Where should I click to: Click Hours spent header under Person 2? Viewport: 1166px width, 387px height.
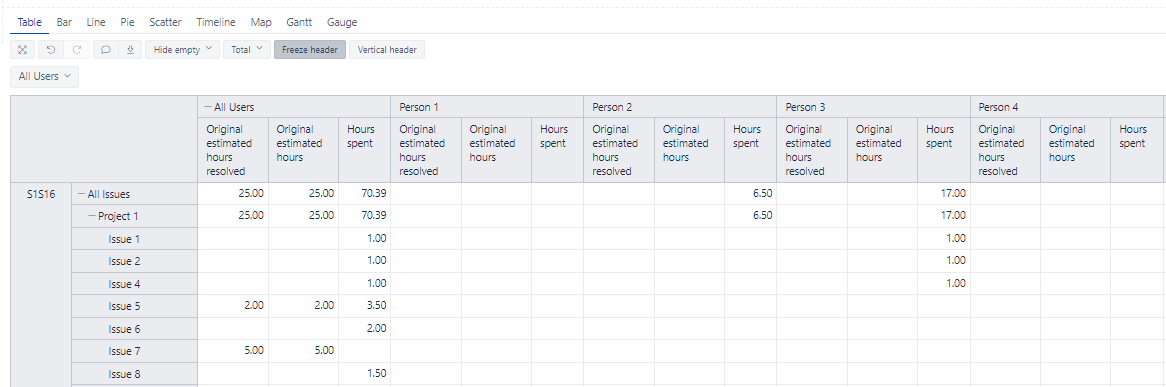tap(750, 150)
